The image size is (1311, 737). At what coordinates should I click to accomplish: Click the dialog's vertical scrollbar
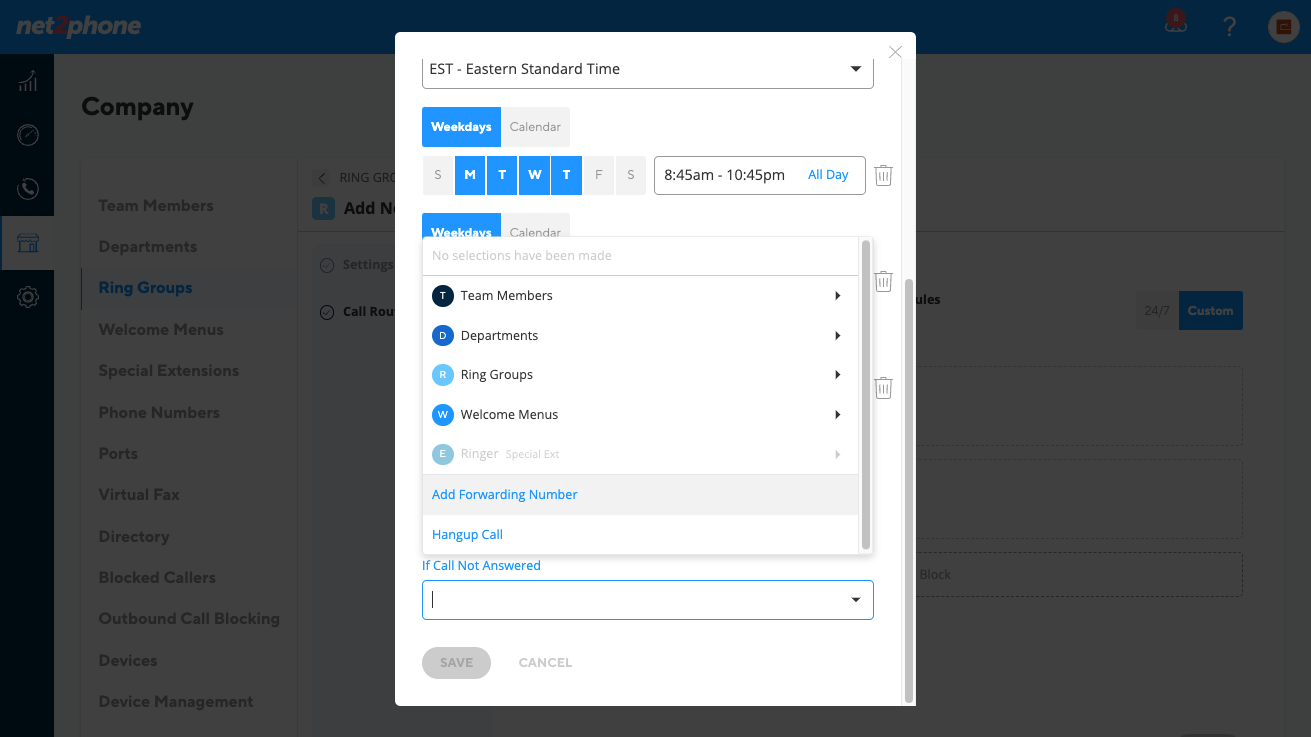click(x=908, y=490)
